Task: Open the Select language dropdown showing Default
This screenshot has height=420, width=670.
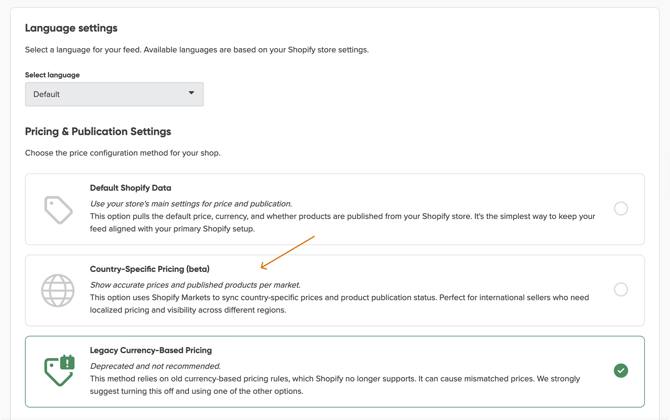Action: pyautogui.click(x=114, y=94)
